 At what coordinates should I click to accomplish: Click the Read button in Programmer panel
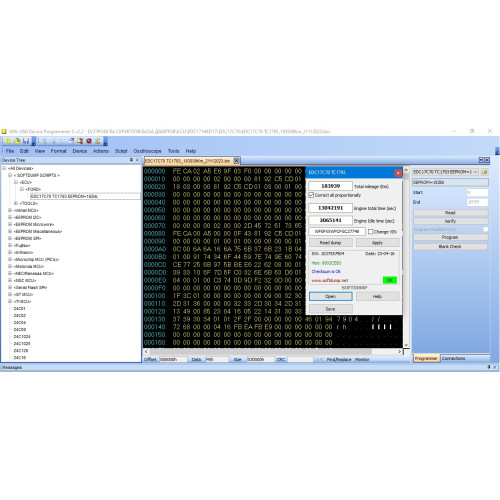451,213
